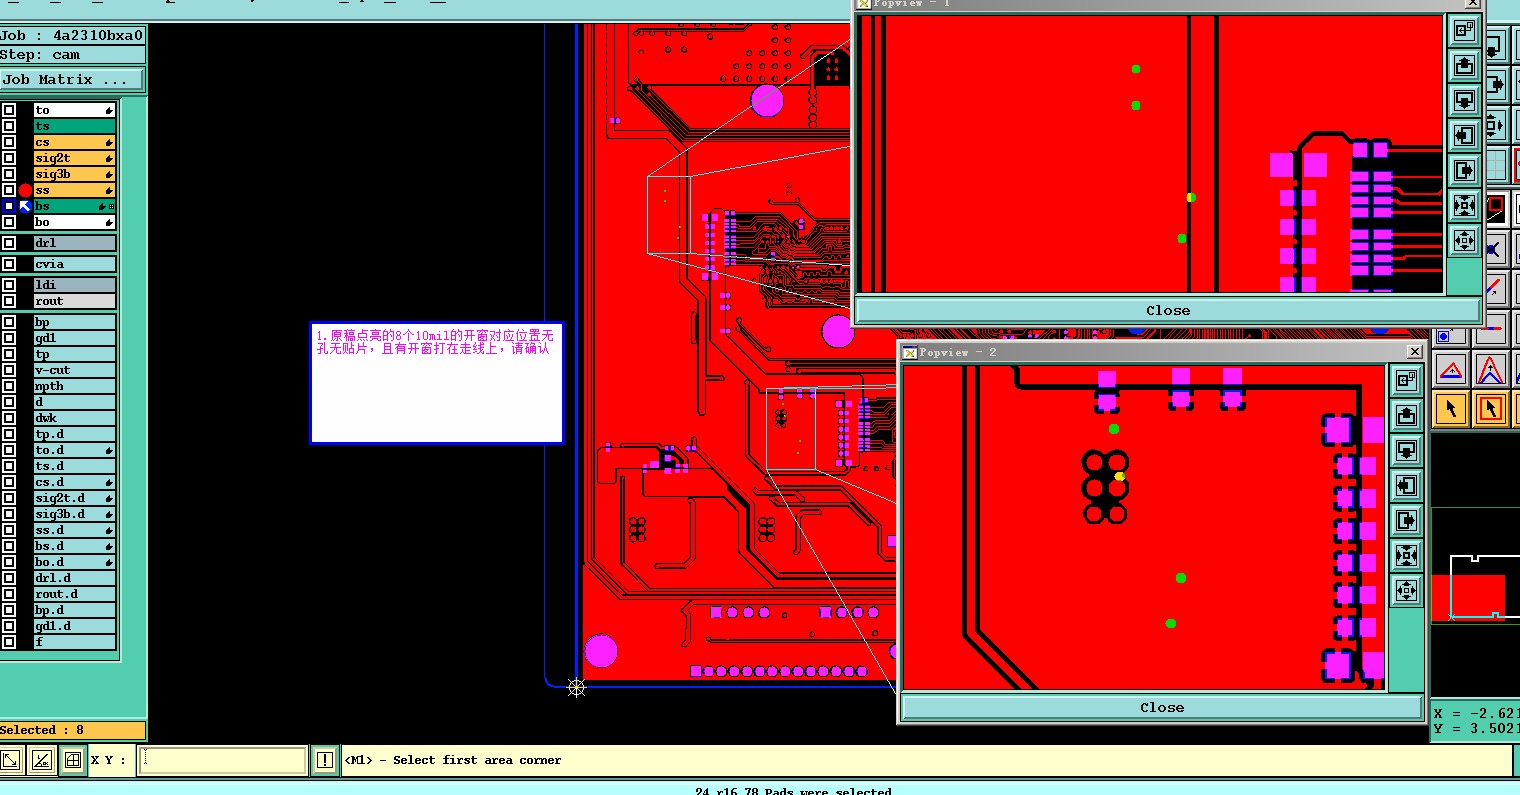
Task: Toggle the 'bs' layer checkbox
Action: click(9, 206)
